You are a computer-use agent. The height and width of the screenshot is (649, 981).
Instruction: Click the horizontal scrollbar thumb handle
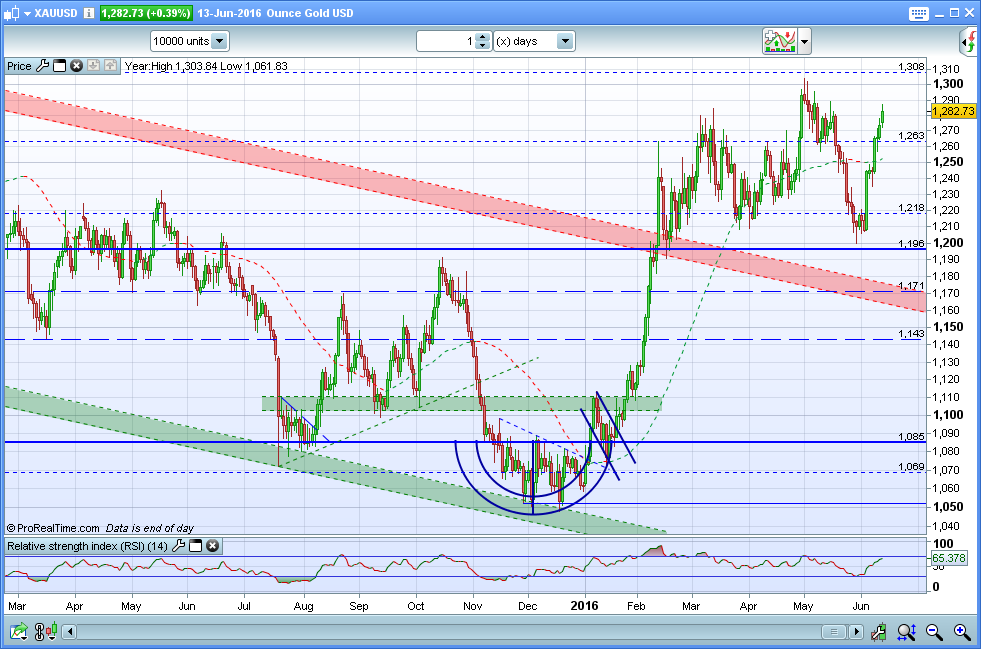click(x=834, y=632)
